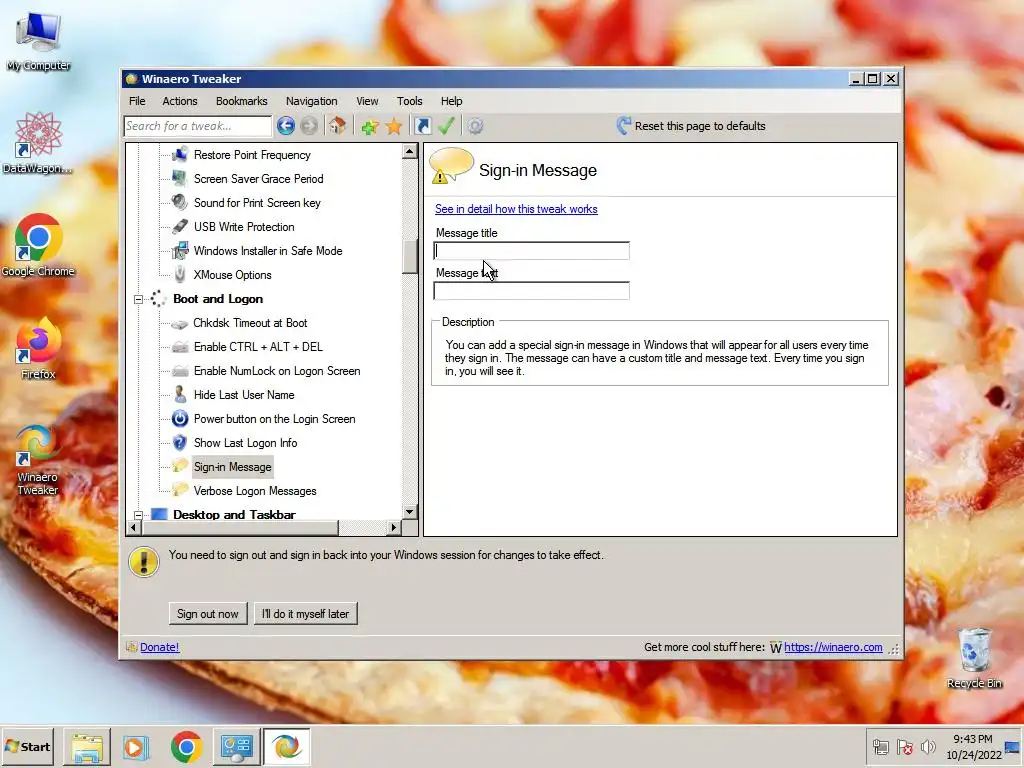This screenshot has height=768, width=1024.
Task: Open settings gear icon in toolbar
Action: coord(475,125)
